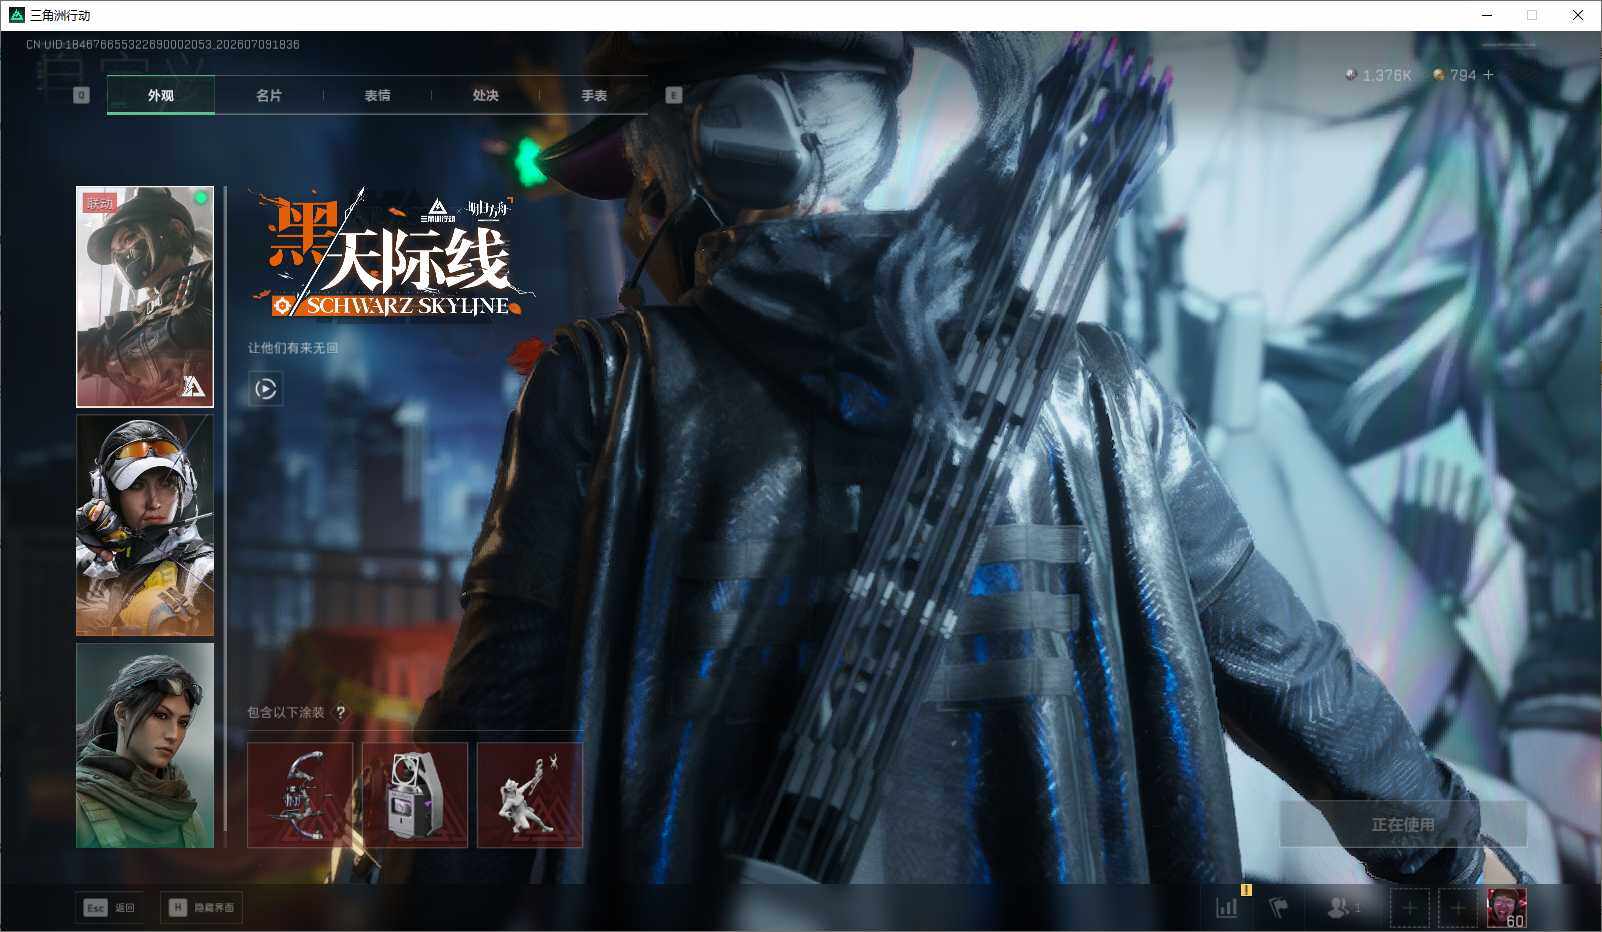The width and height of the screenshot is (1602, 932).
Task: Play the Schwarz Skyline preview video
Action: tap(266, 389)
